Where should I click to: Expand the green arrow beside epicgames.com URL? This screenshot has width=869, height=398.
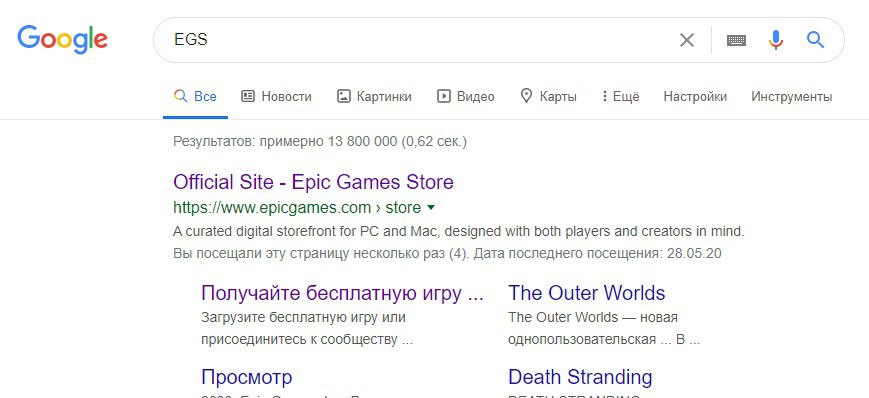point(431,208)
